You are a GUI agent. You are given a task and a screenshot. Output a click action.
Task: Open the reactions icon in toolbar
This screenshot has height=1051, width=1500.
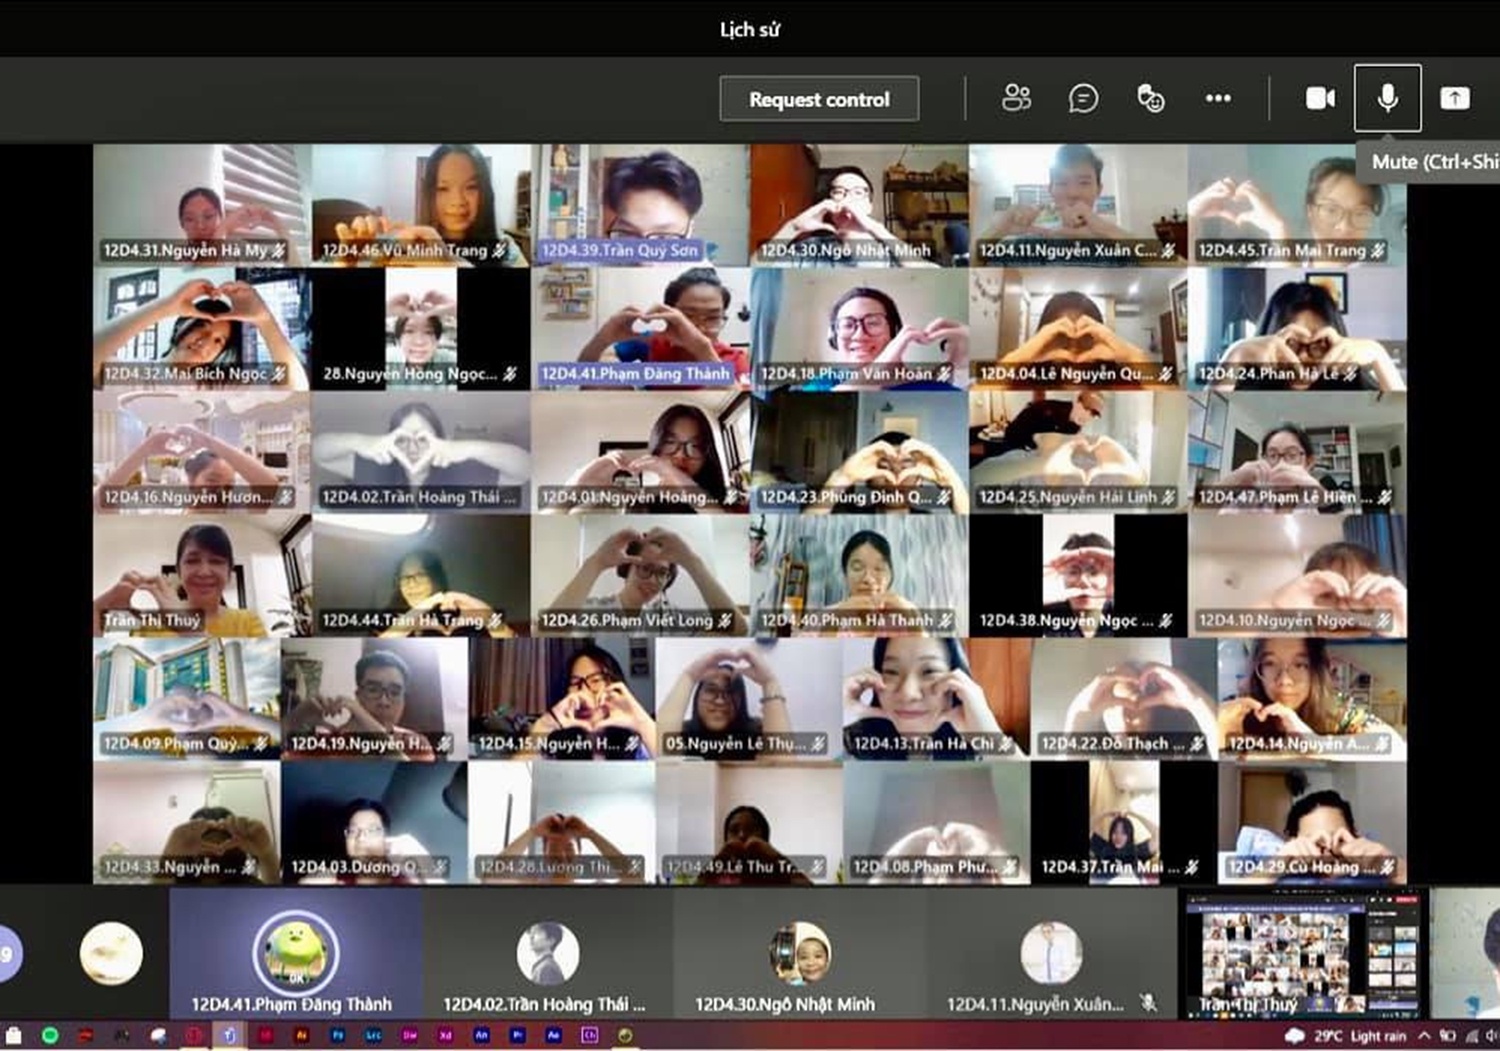pyautogui.click(x=1150, y=98)
